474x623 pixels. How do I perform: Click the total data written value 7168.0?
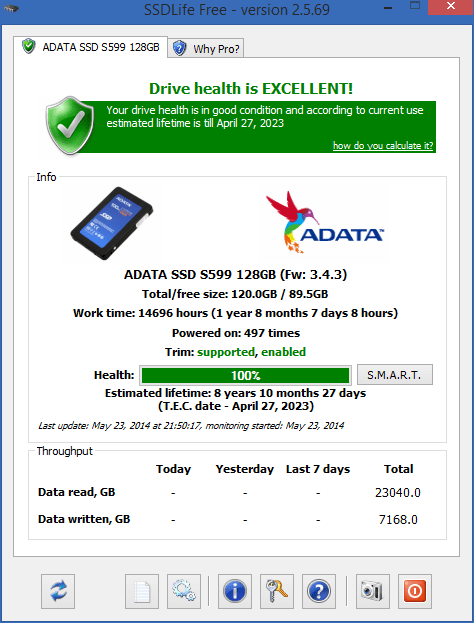pyautogui.click(x=398, y=520)
